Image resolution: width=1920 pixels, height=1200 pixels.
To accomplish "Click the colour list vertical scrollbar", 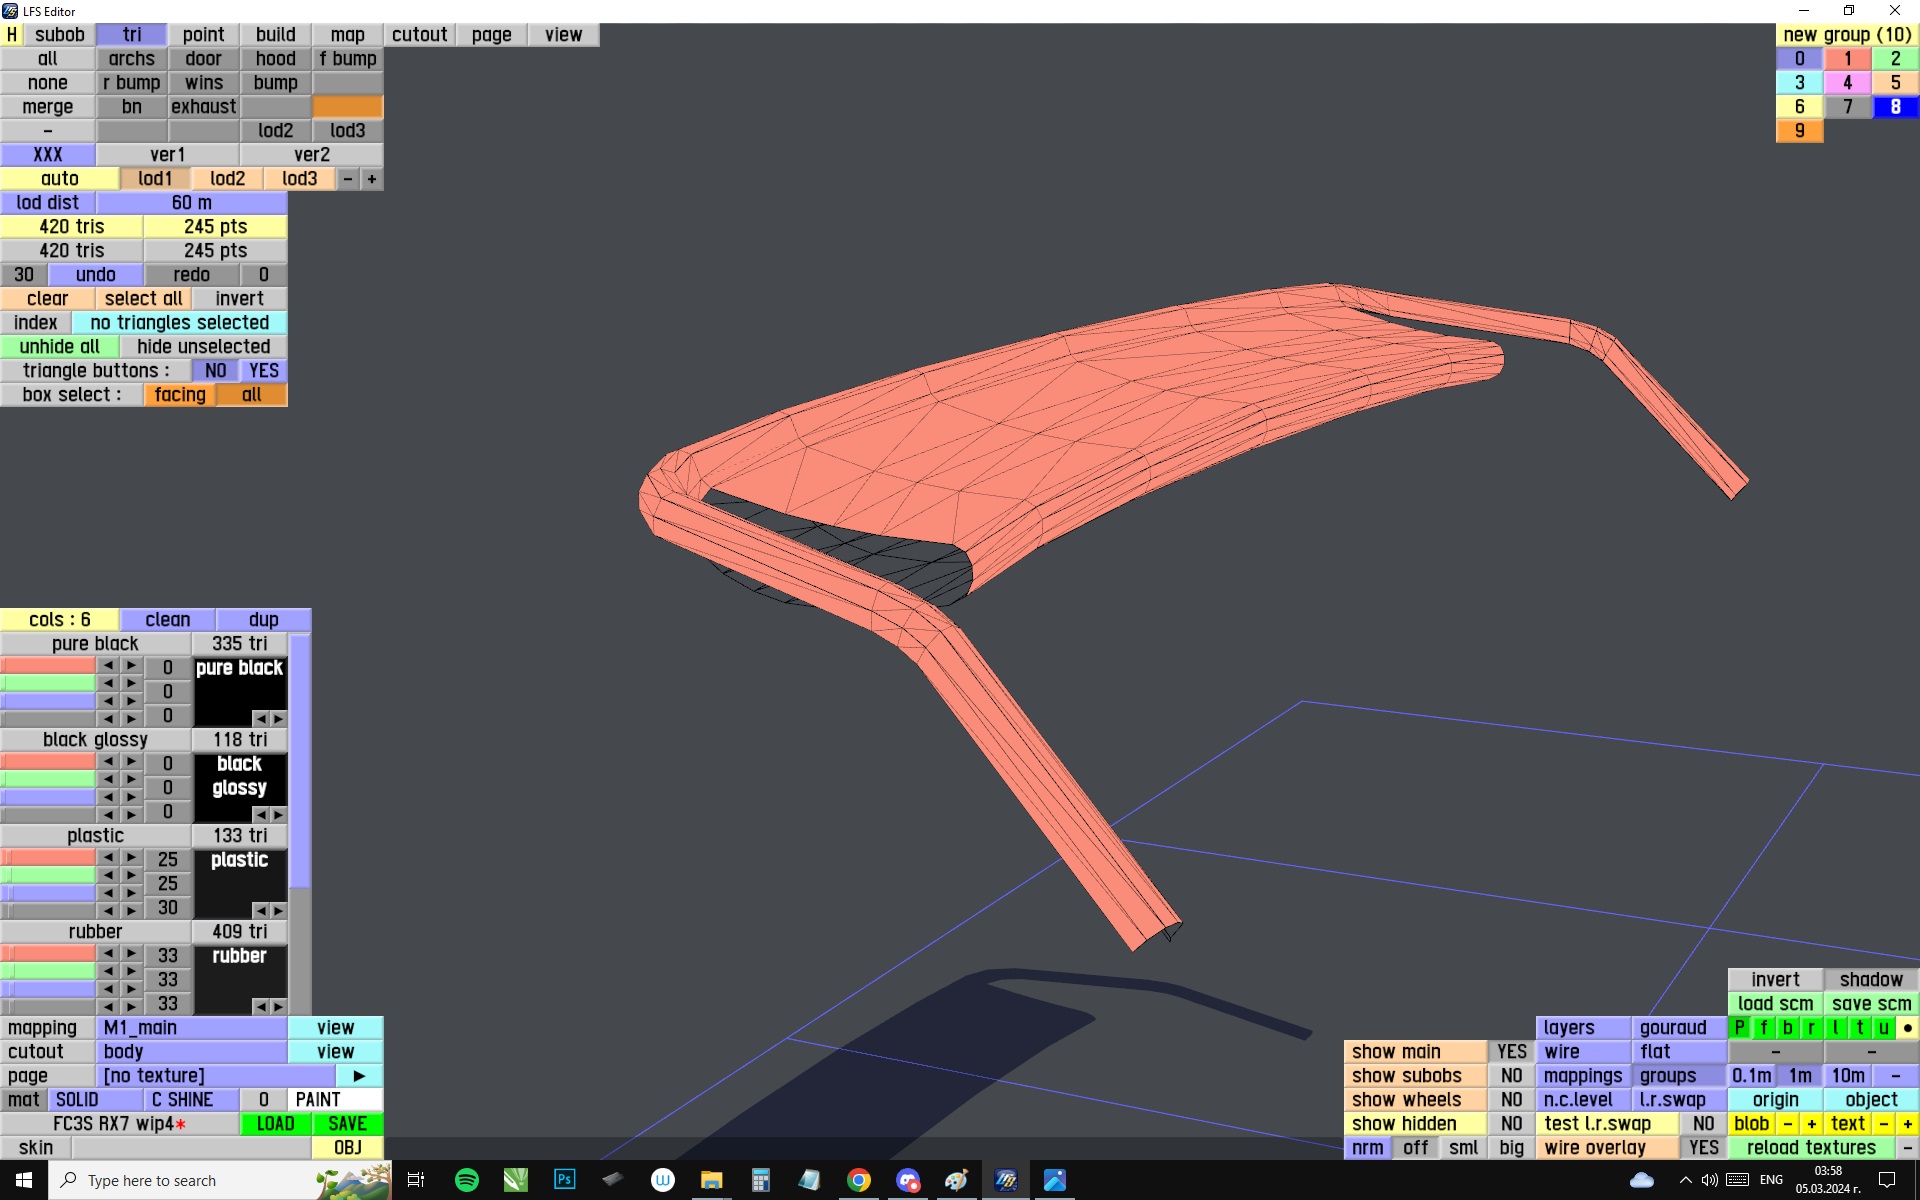I will pos(299,760).
